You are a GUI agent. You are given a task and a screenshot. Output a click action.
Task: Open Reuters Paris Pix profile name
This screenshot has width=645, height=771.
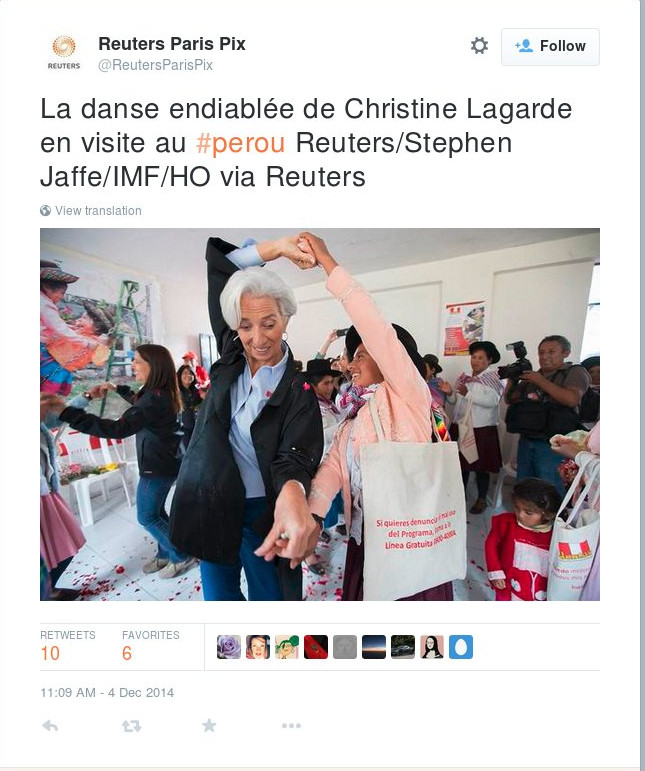(x=172, y=44)
